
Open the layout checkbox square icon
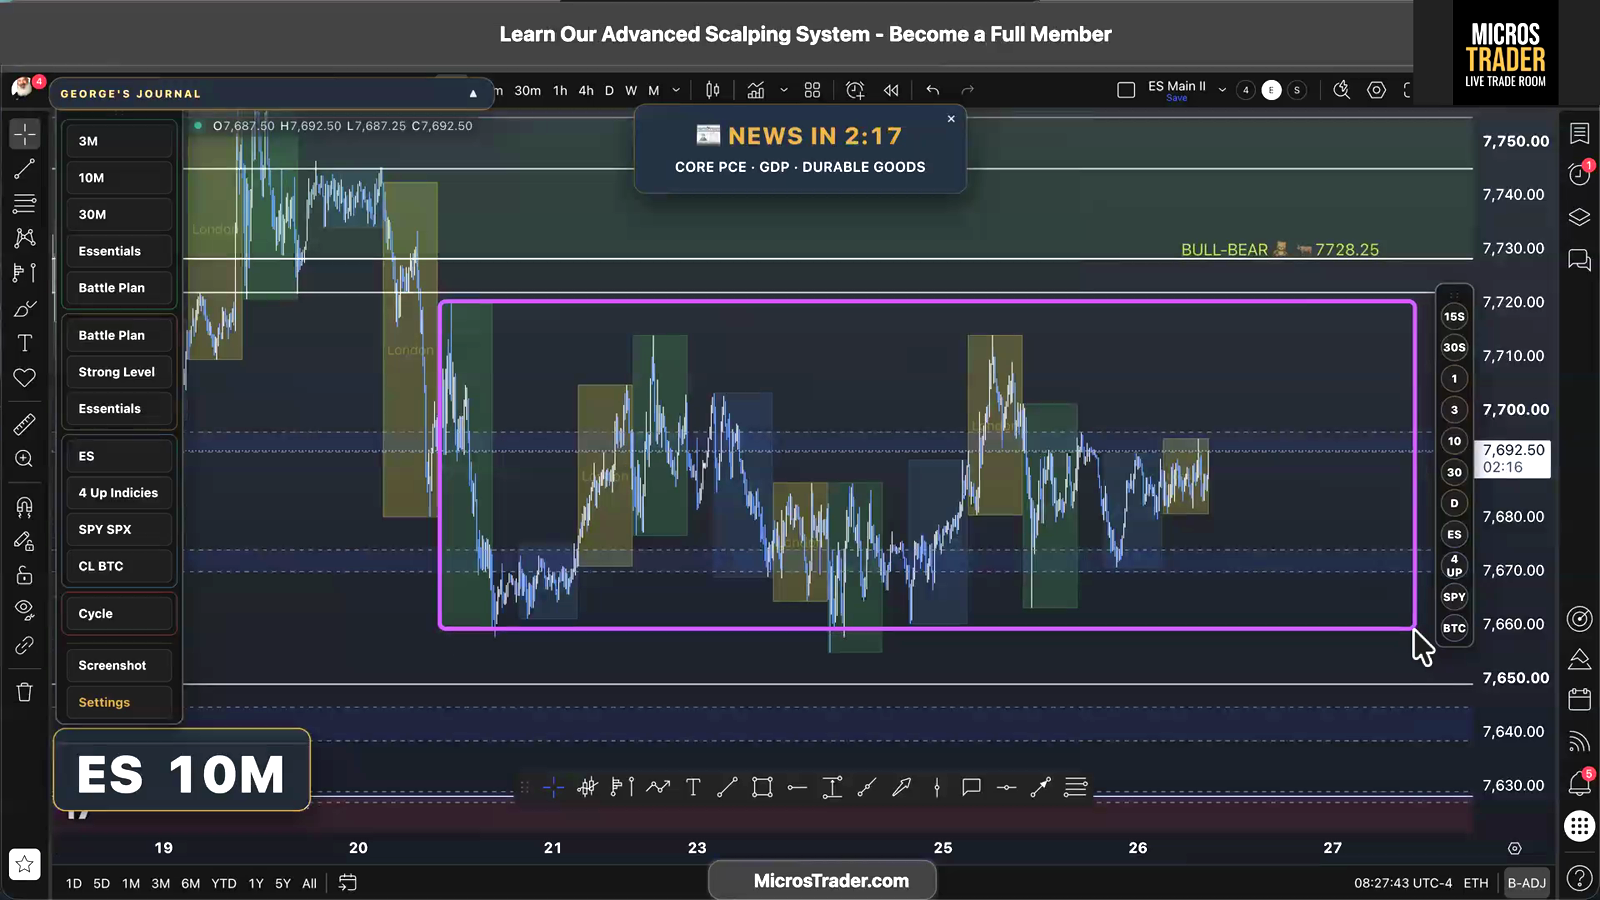[x=1126, y=90]
